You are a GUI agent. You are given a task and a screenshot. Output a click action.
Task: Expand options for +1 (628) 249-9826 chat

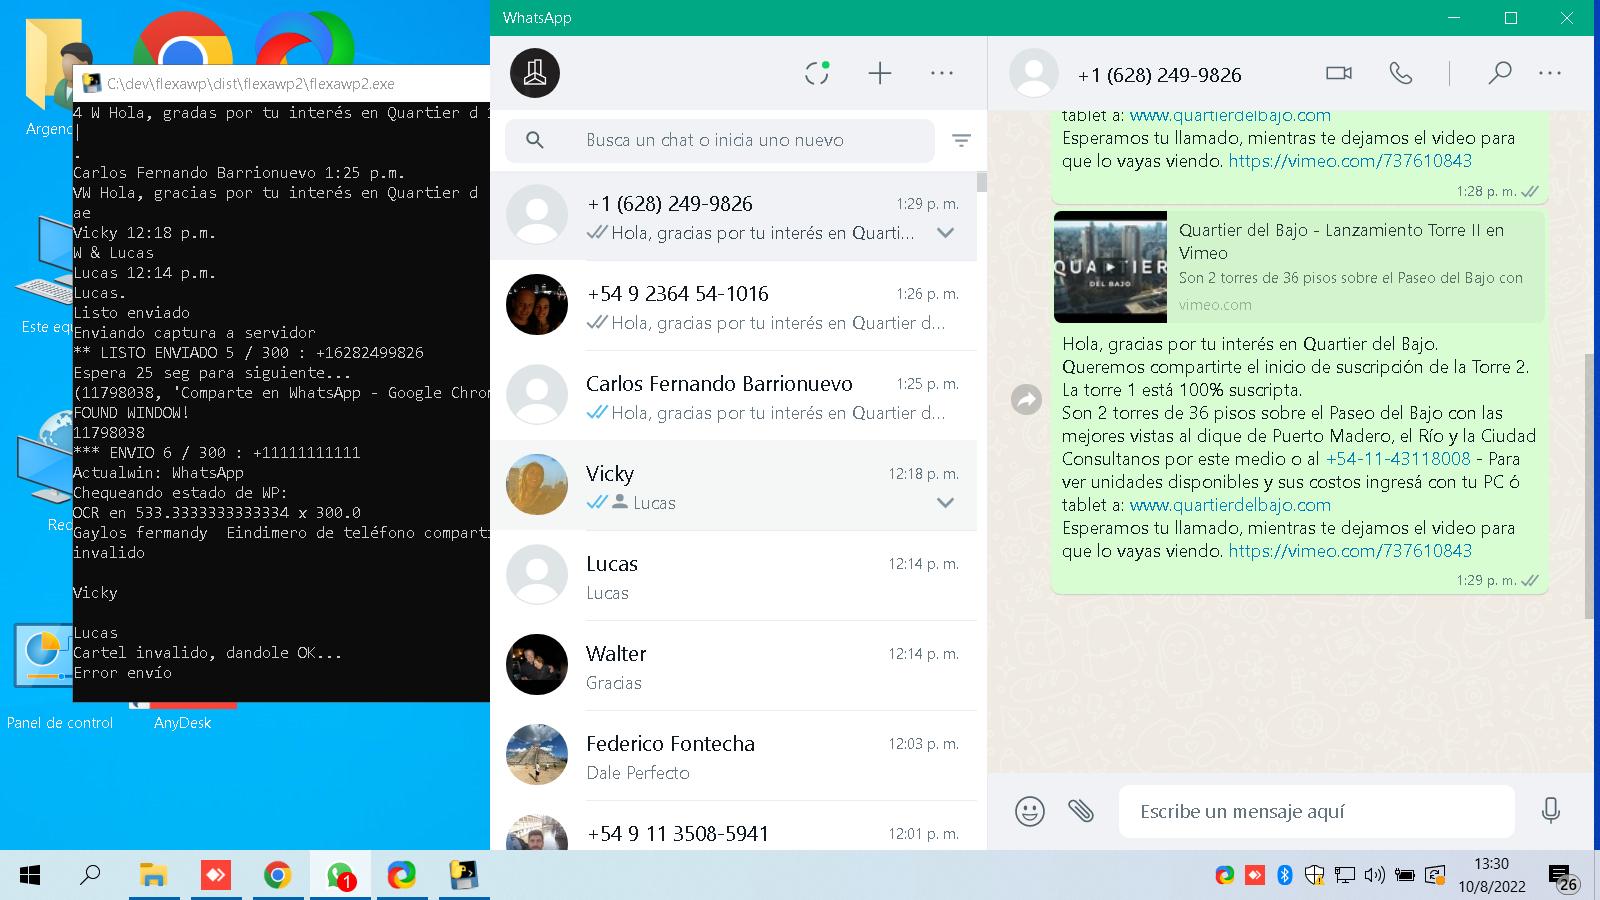(x=945, y=233)
